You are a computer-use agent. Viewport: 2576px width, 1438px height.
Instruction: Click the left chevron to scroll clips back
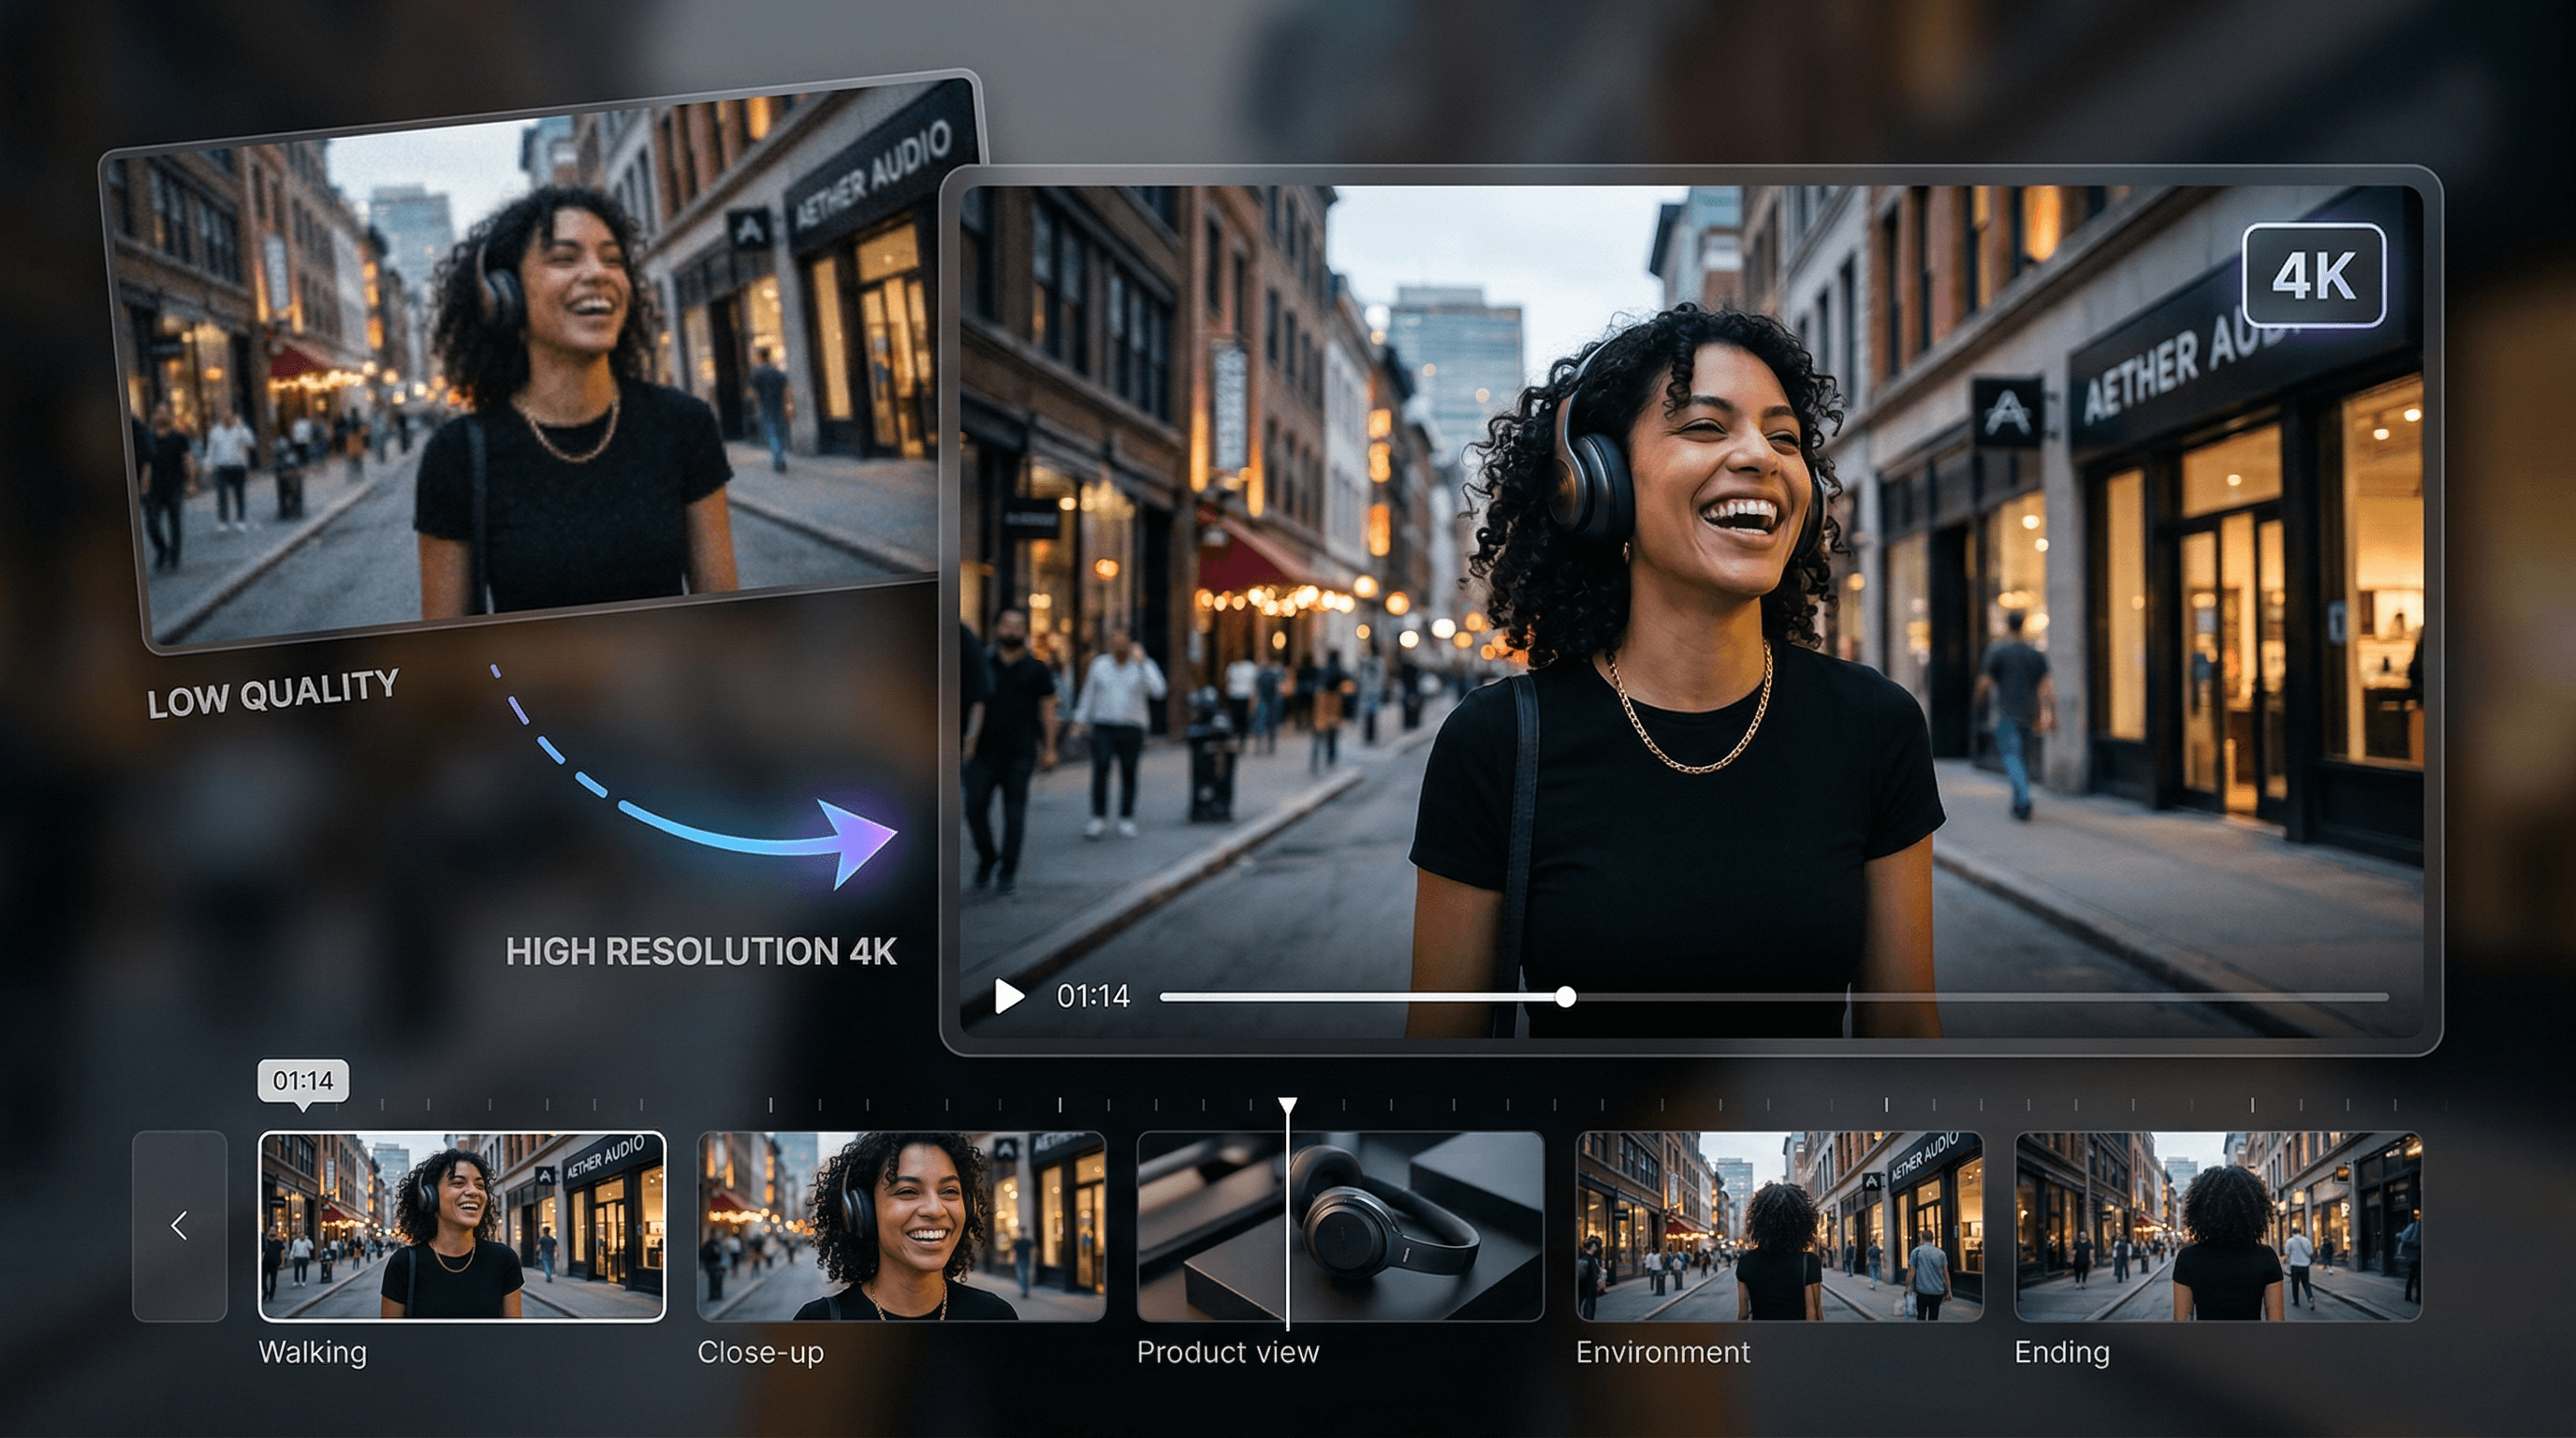[x=180, y=1226]
